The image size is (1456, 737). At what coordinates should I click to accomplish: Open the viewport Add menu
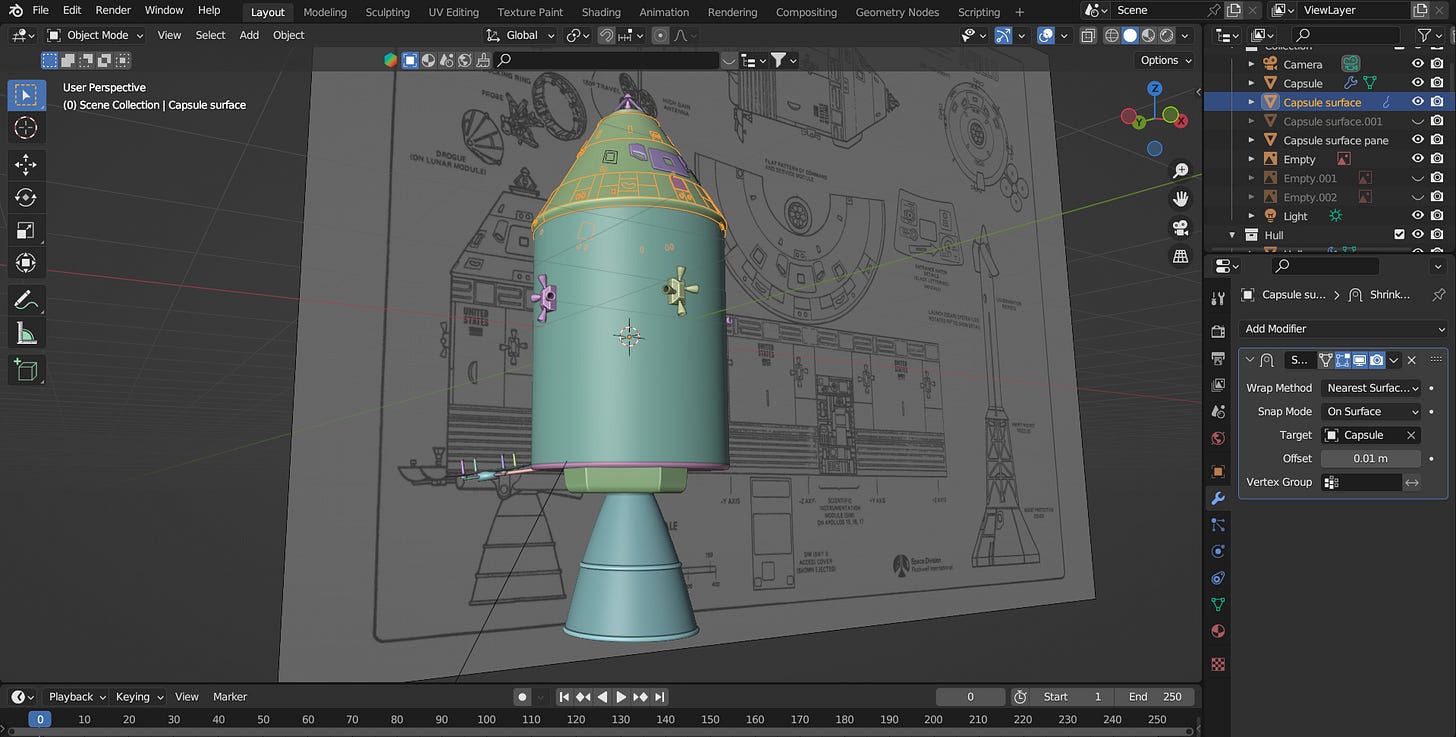tap(249, 35)
